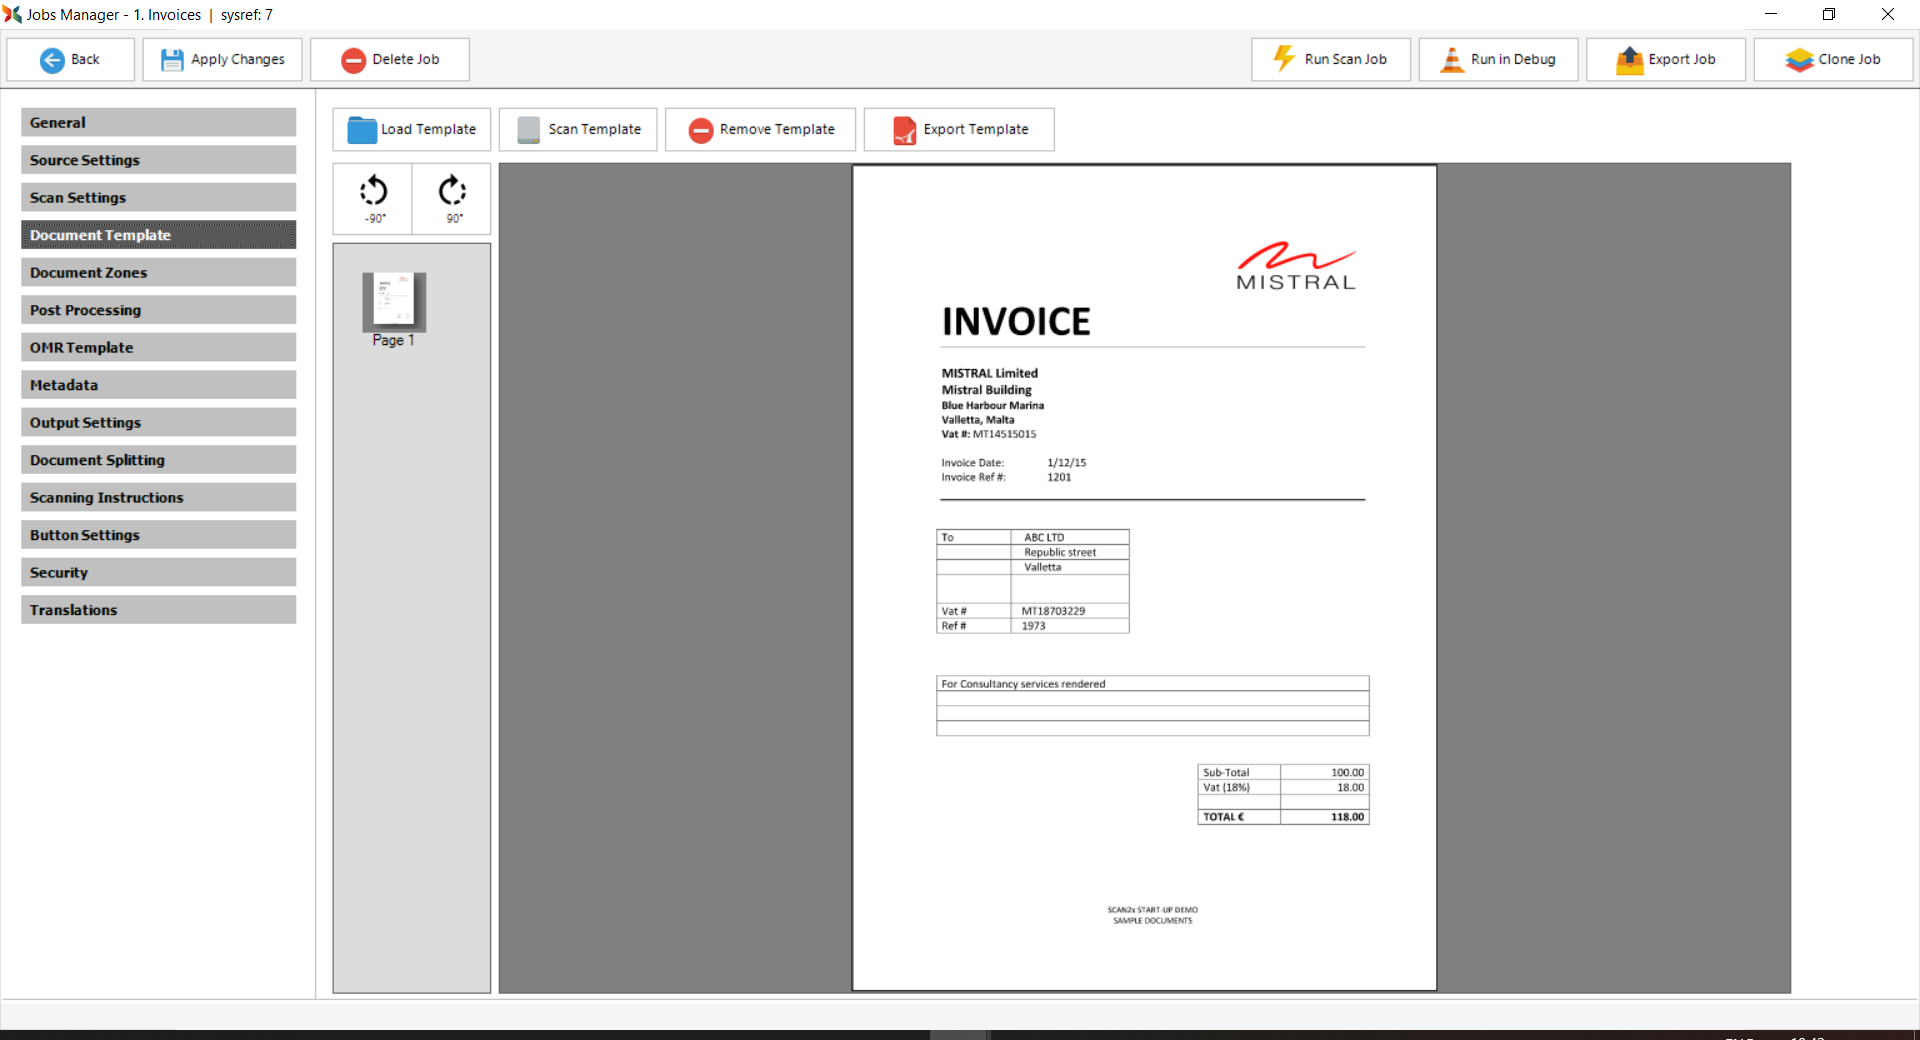Open the Output Settings section

[x=158, y=423]
